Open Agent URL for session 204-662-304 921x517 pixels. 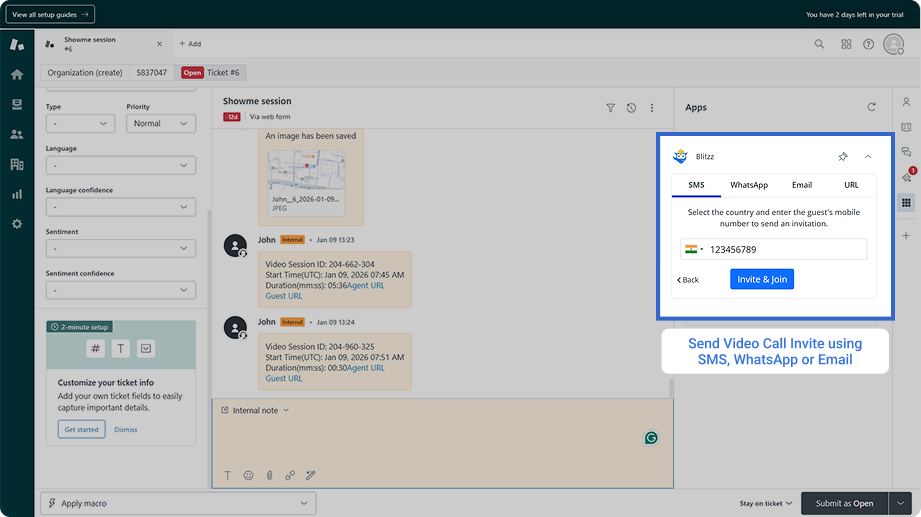pos(366,286)
